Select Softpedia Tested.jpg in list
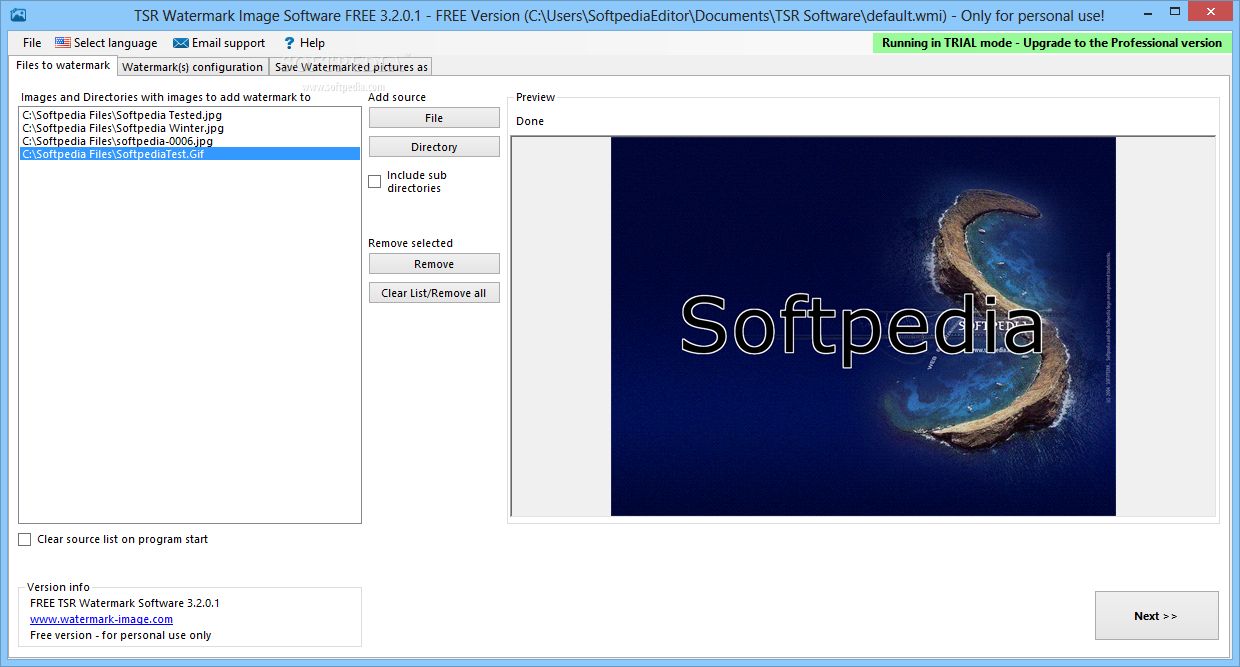The image size is (1240, 667). click(x=190, y=115)
